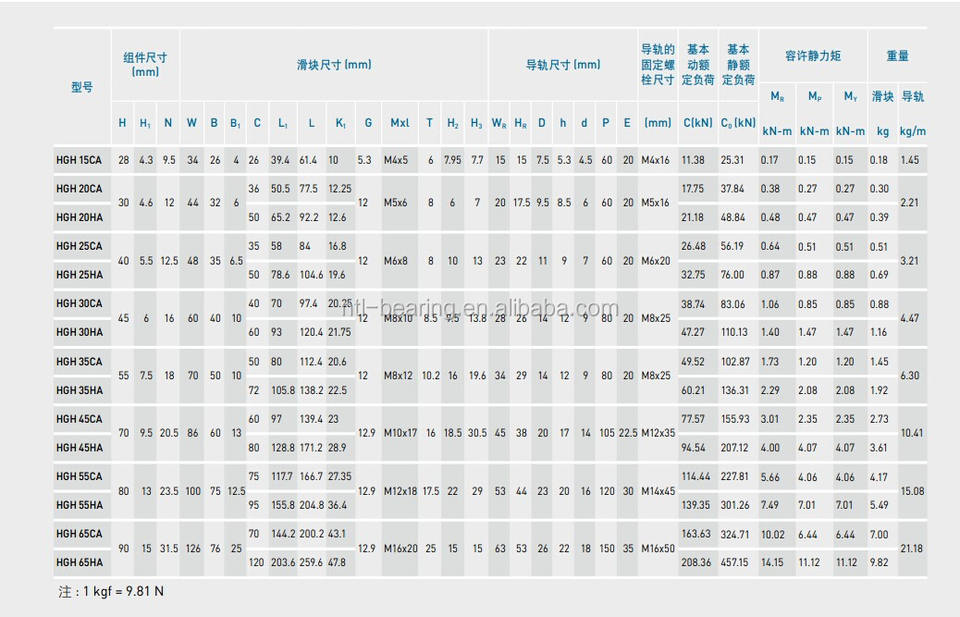The width and height of the screenshot is (960, 617).
Task: Click the 滑块尺寸 (mm) header
Action: [334, 65]
